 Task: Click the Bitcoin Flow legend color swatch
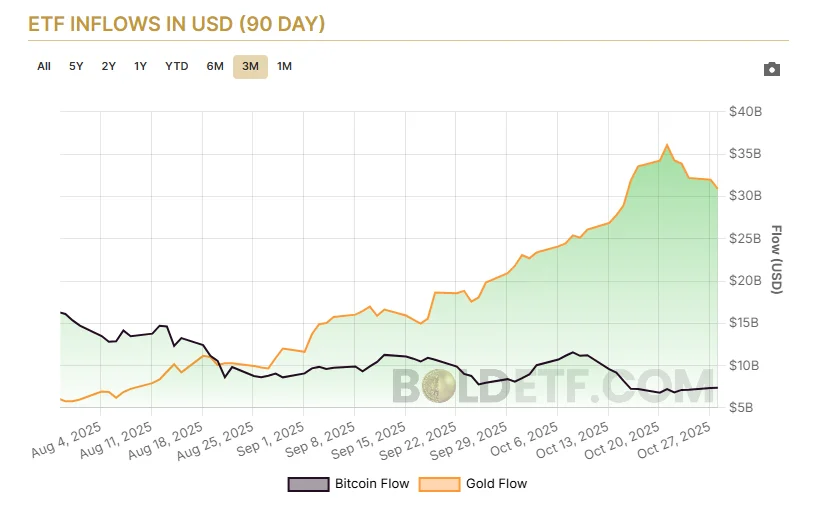click(x=308, y=484)
